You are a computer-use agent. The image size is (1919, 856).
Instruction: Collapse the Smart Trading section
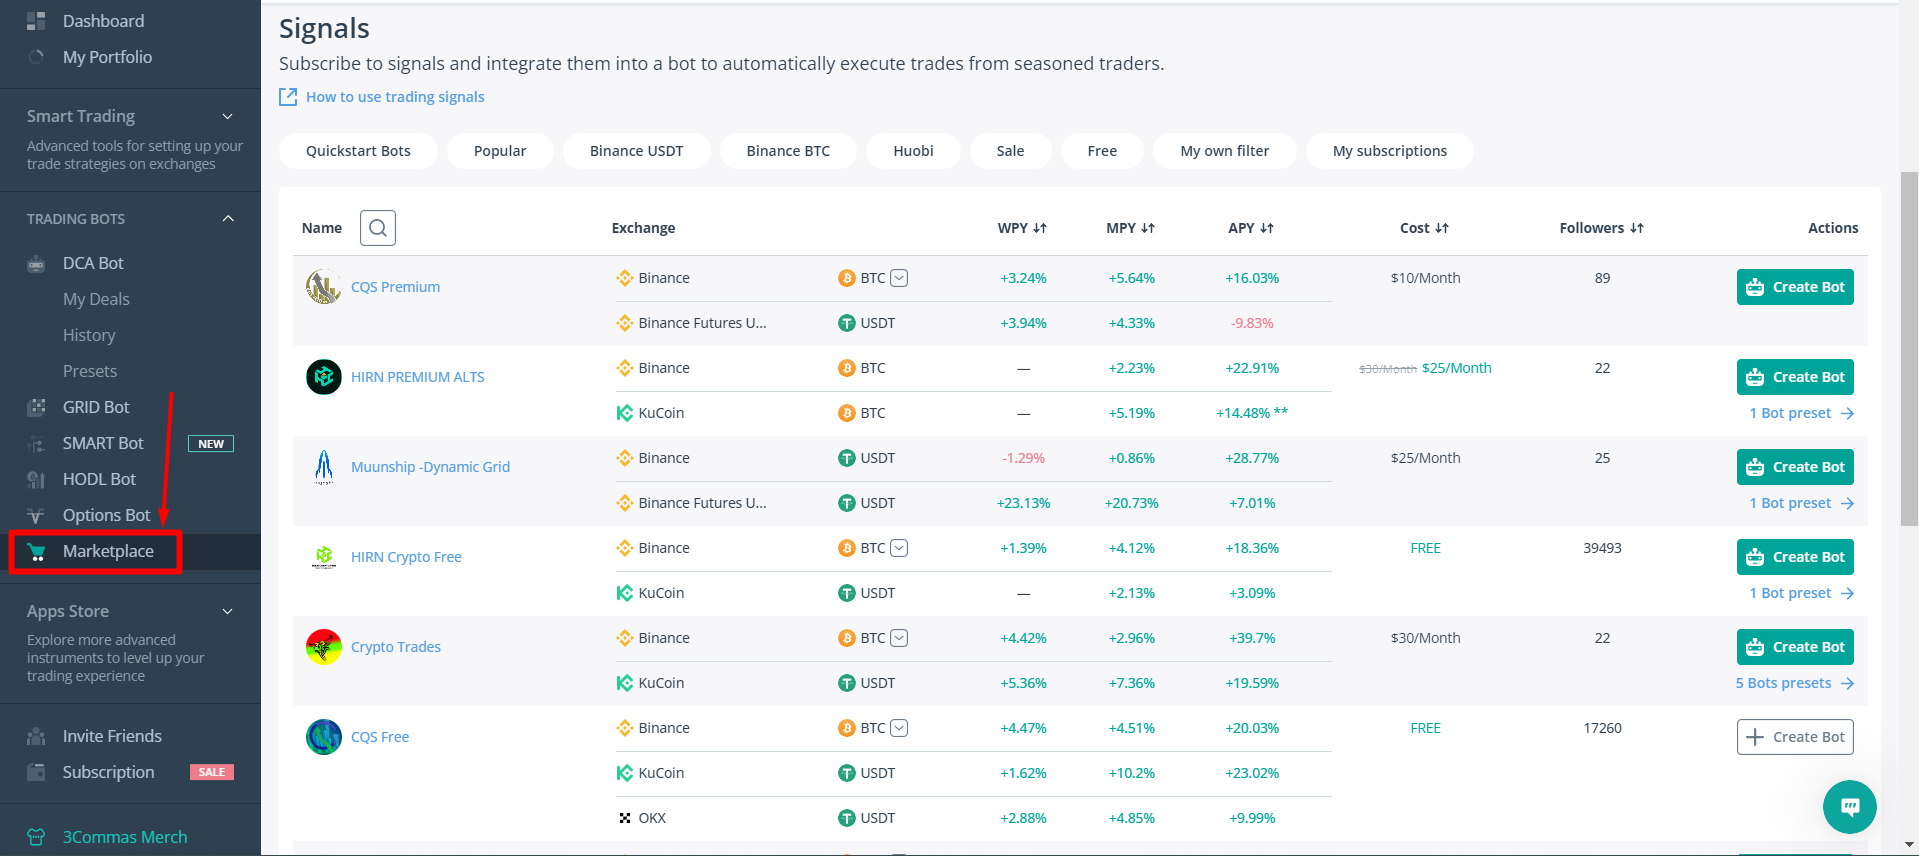228,117
